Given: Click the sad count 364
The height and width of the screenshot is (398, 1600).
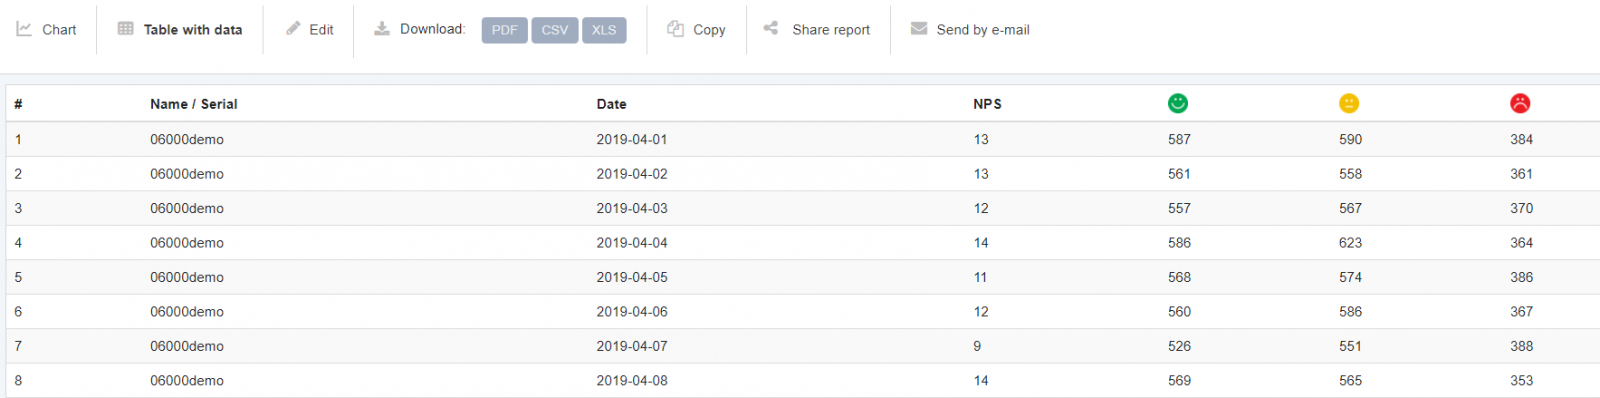Looking at the screenshot, I should [1521, 243].
